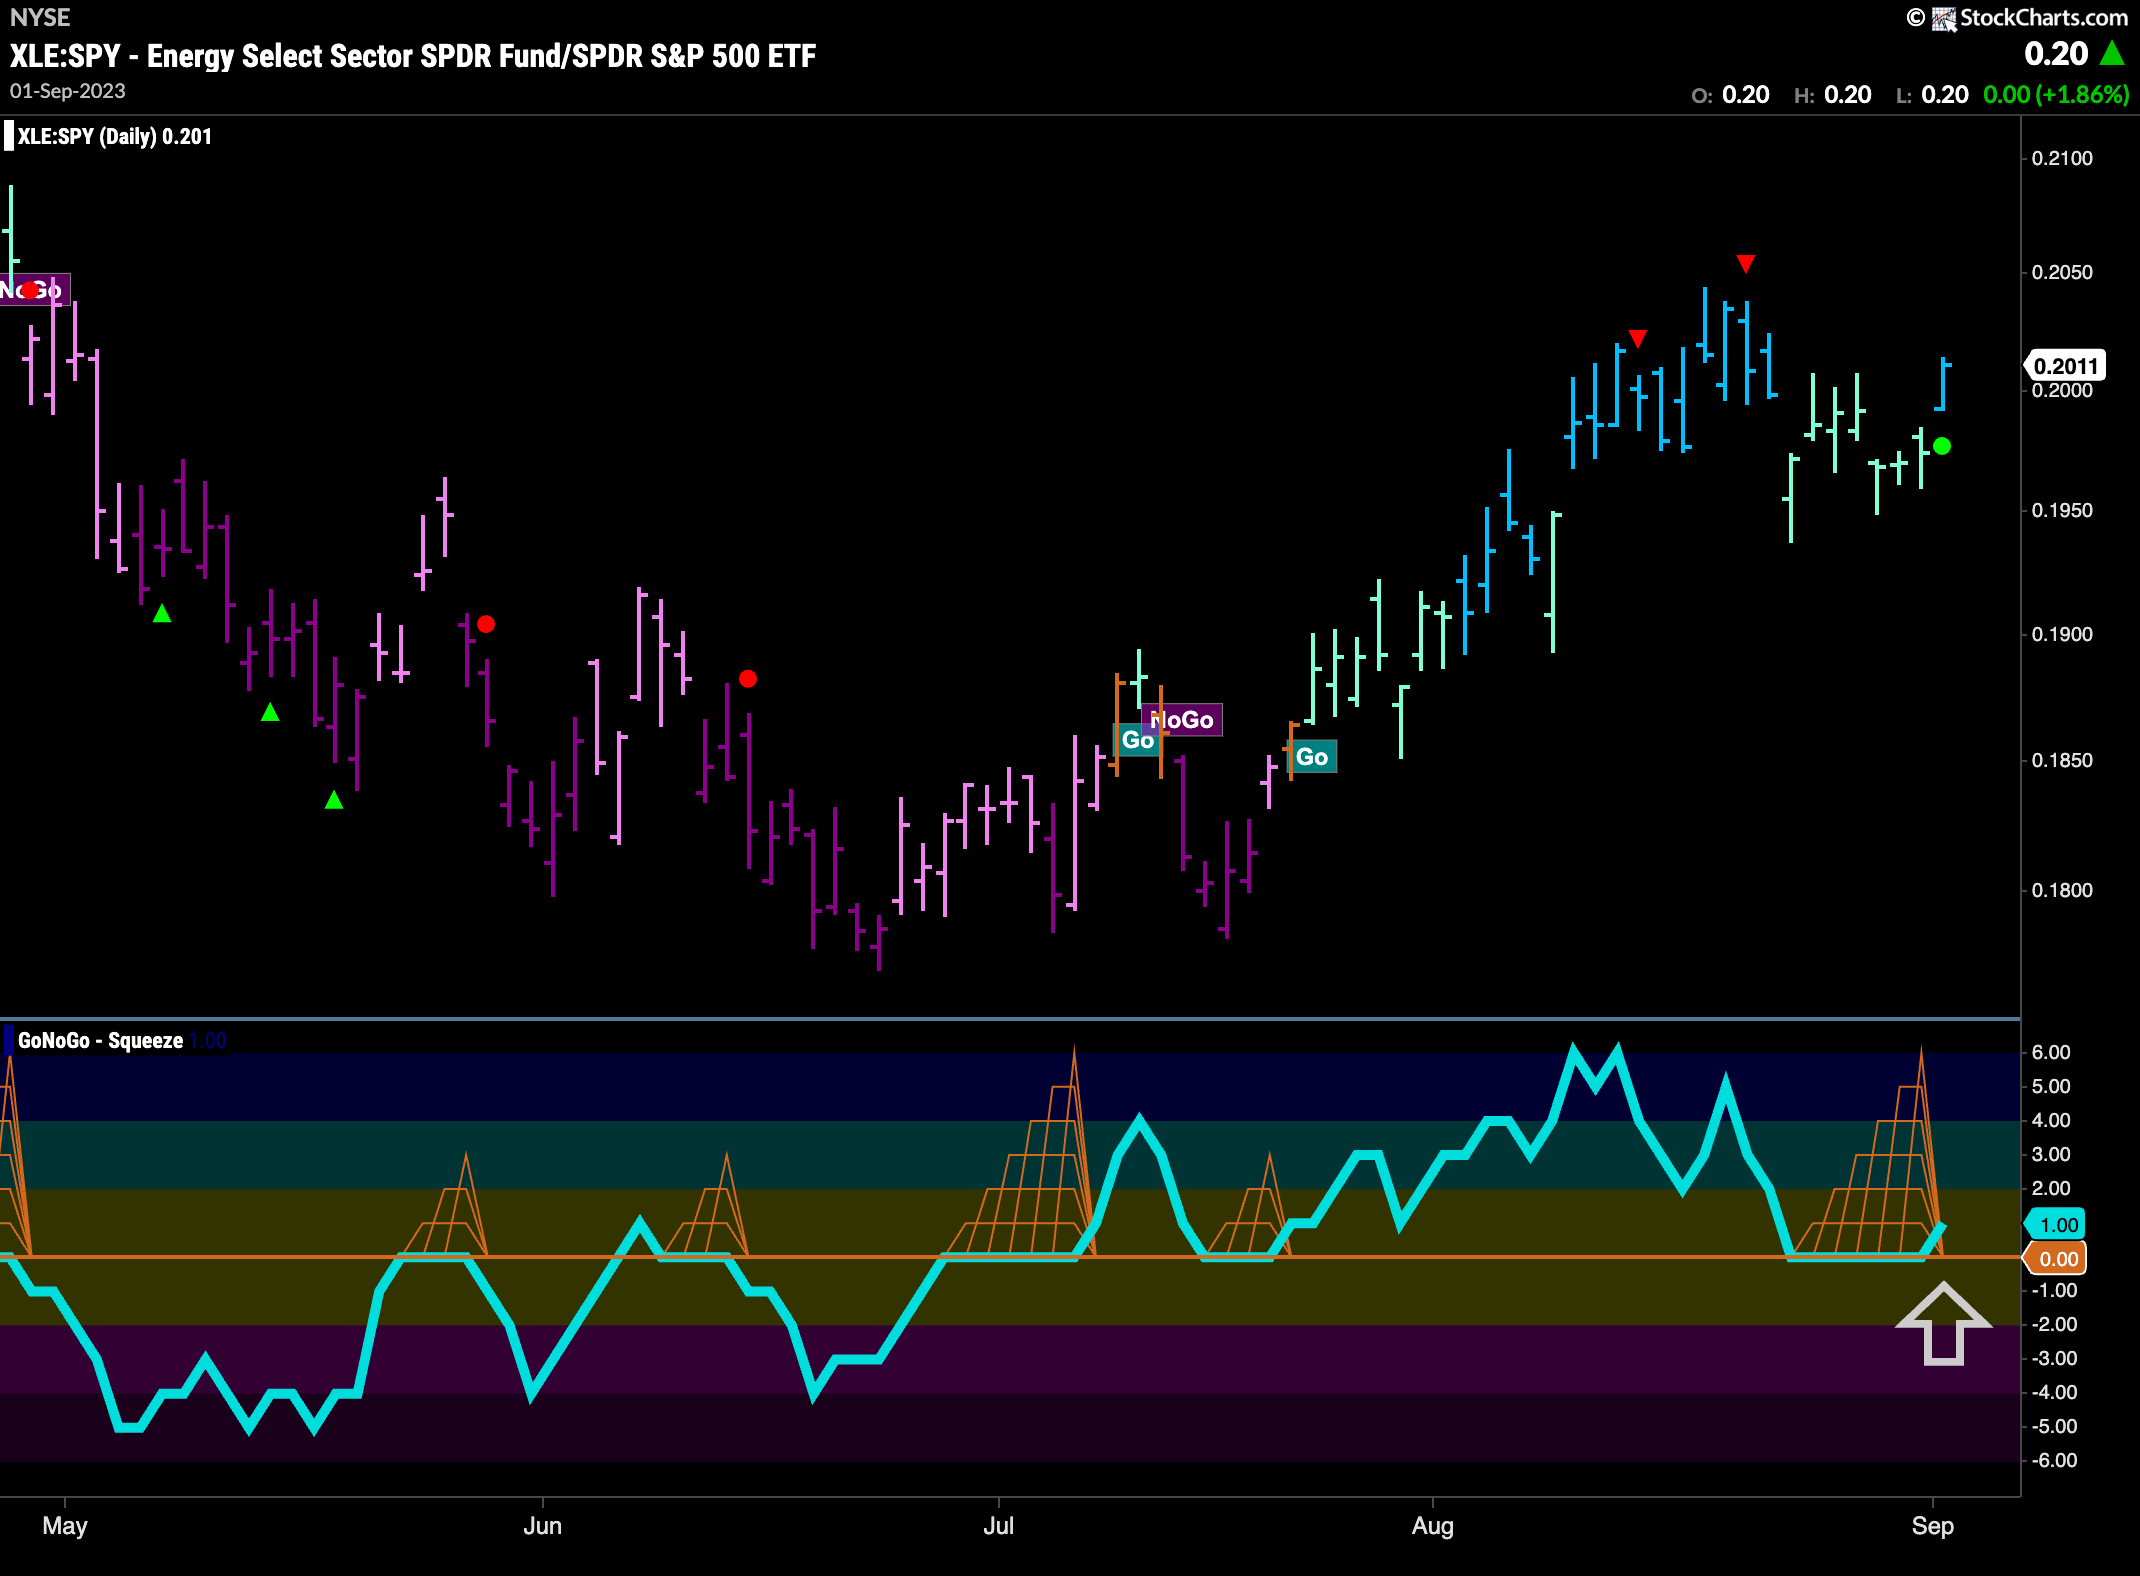Click the NYSE exchange label
Viewport: 2140px width, 1576px height.
[x=40, y=17]
